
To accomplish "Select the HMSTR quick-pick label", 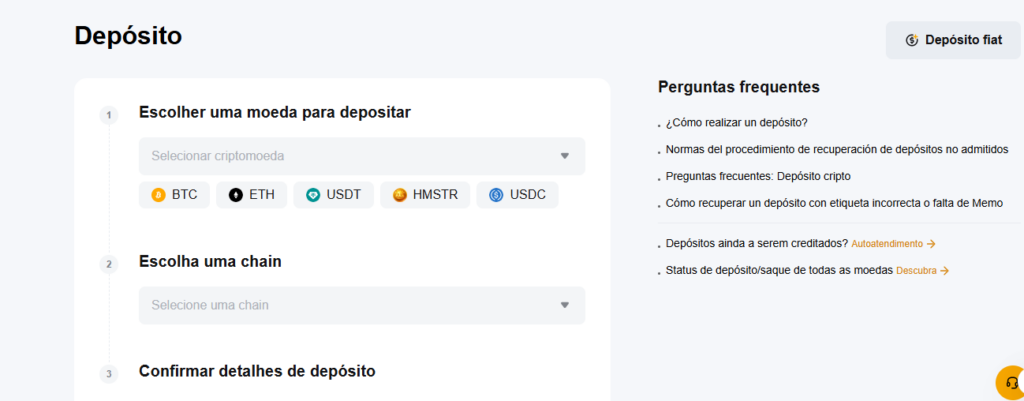I will click(x=434, y=195).
